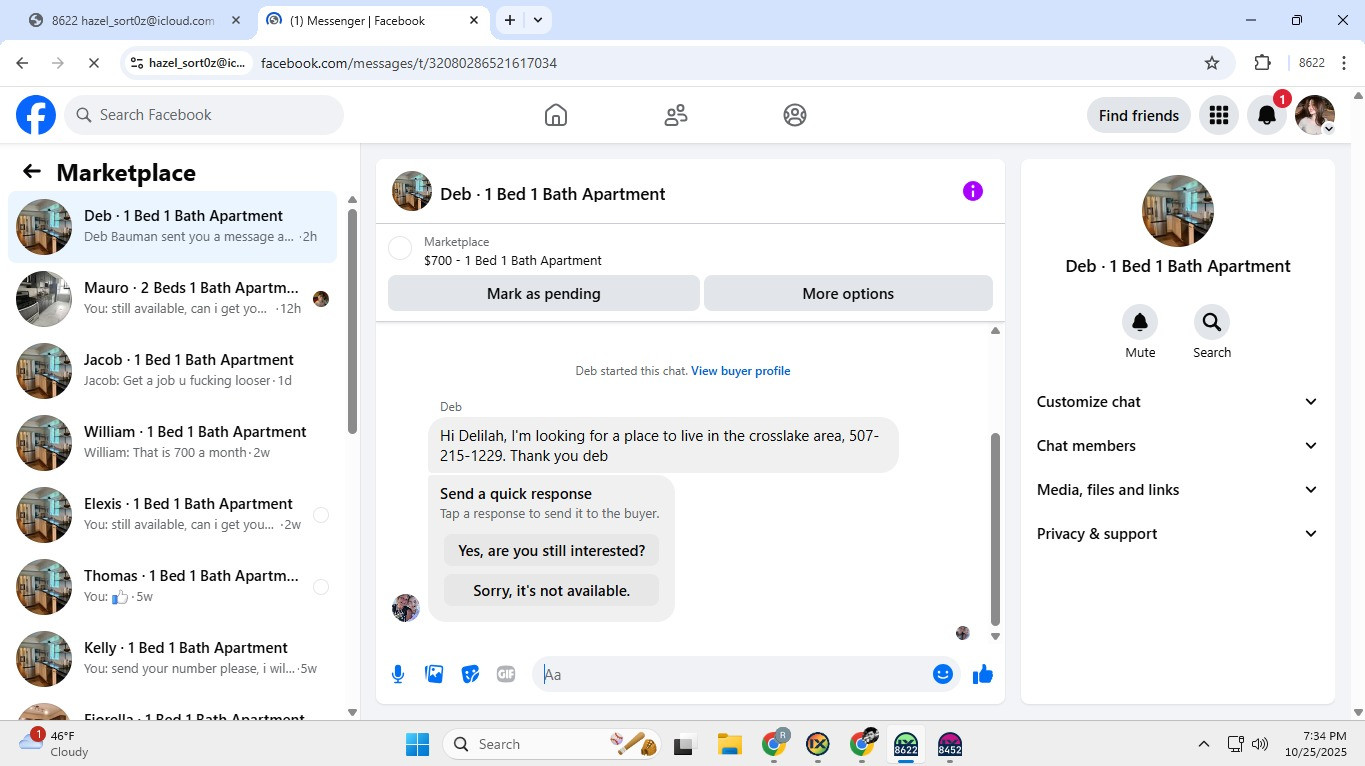The width and height of the screenshot is (1365, 766).
Task: Open the weather widget showing 46°F
Action: 55,744
